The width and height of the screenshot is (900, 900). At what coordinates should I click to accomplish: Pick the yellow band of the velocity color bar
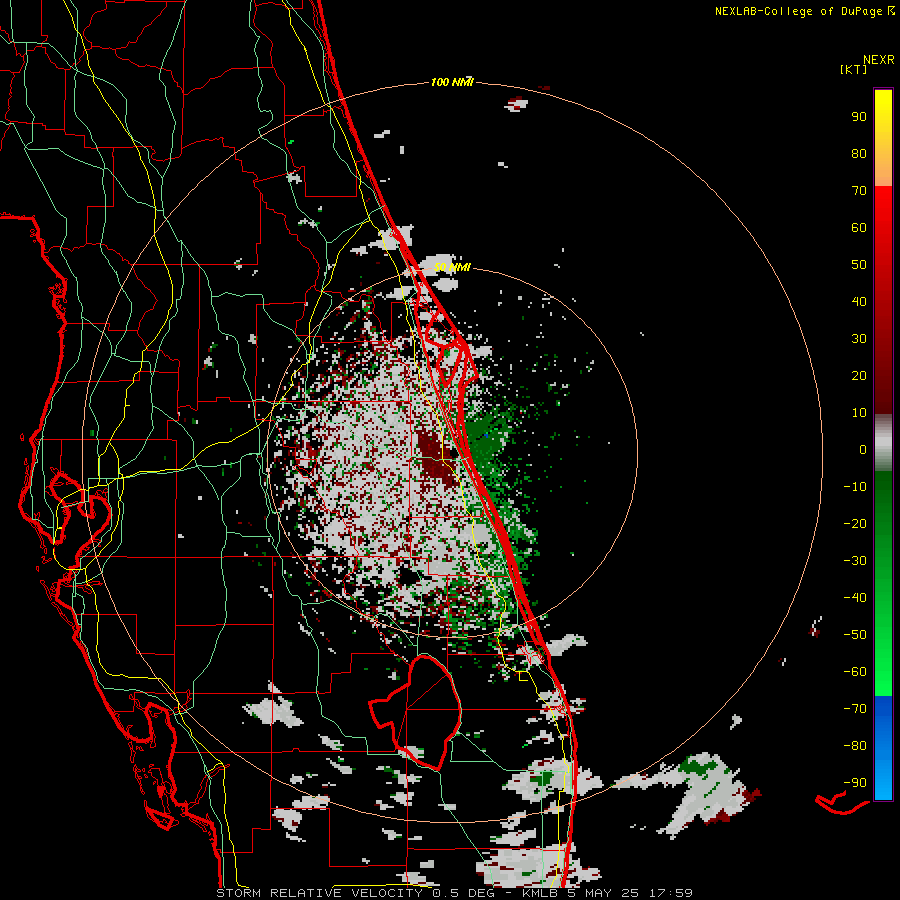tap(883, 138)
